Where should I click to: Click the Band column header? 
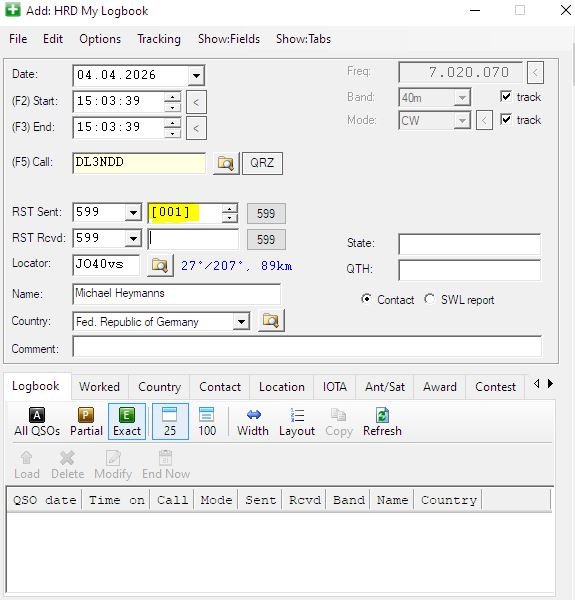tap(349, 500)
